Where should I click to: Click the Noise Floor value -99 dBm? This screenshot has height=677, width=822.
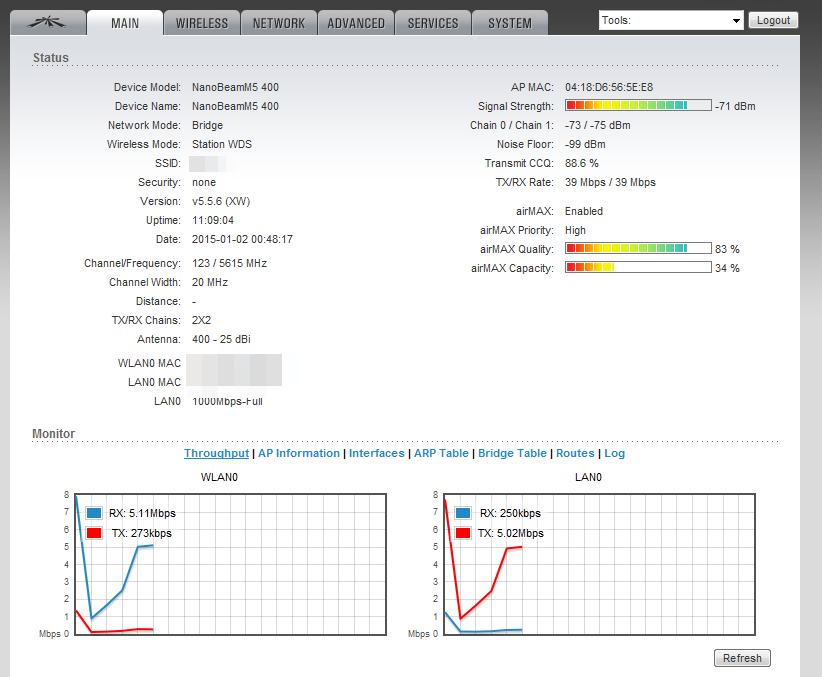(585, 144)
